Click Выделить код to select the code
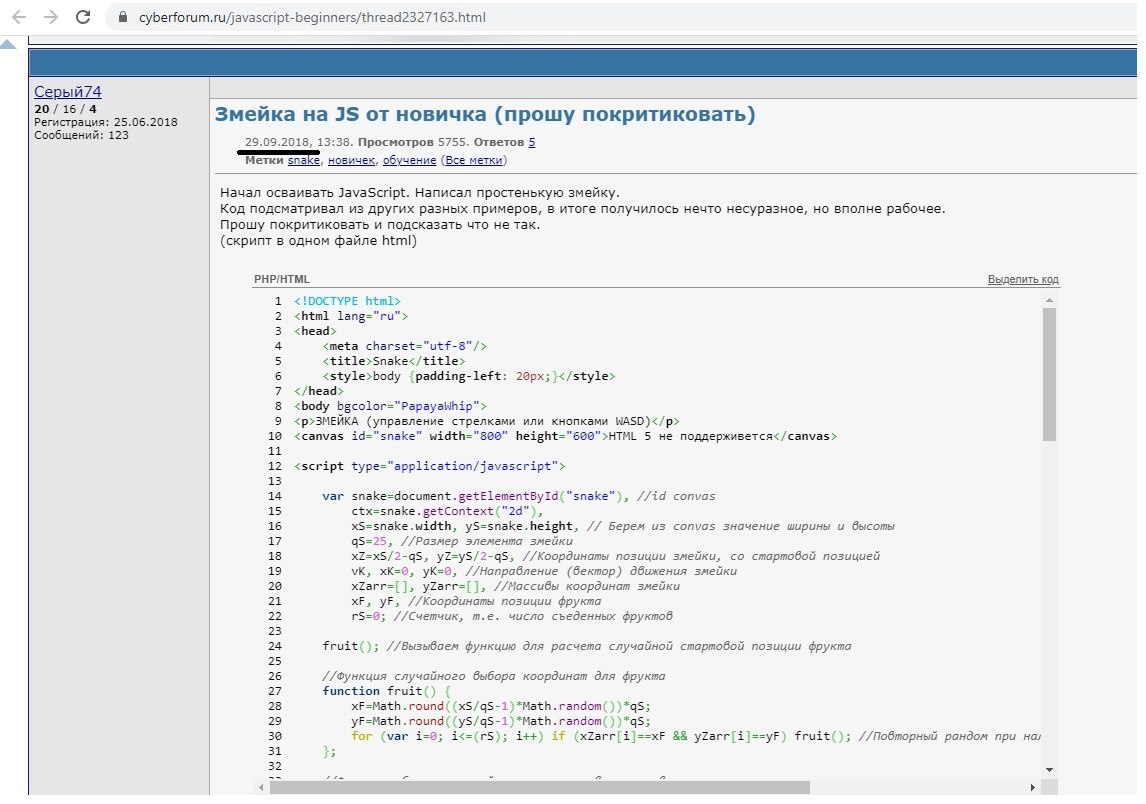Viewport: 1146px width, 804px height. [1022, 279]
